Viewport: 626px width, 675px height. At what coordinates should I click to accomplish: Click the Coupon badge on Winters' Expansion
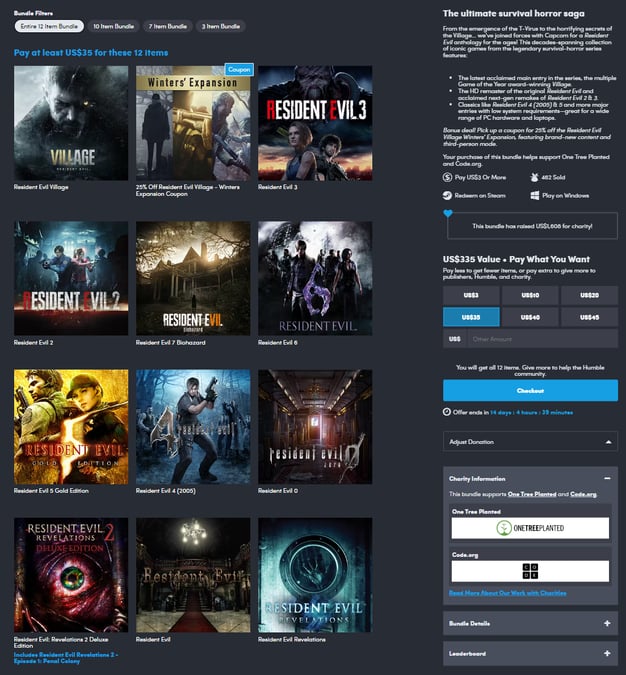239,69
